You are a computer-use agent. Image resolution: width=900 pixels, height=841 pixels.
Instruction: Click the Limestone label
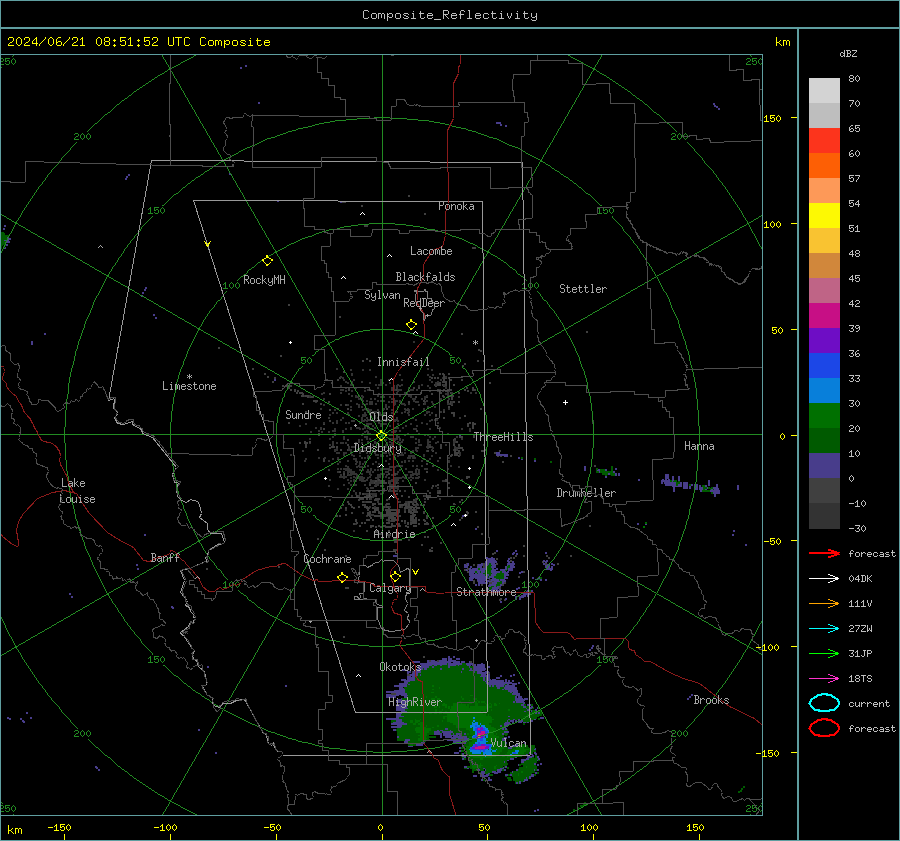[189, 386]
